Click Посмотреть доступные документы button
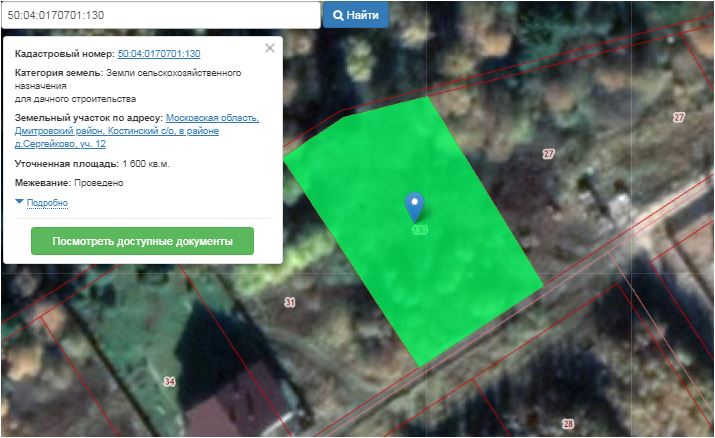The width and height of the screenshot is (715, 438). coord(142,241)
